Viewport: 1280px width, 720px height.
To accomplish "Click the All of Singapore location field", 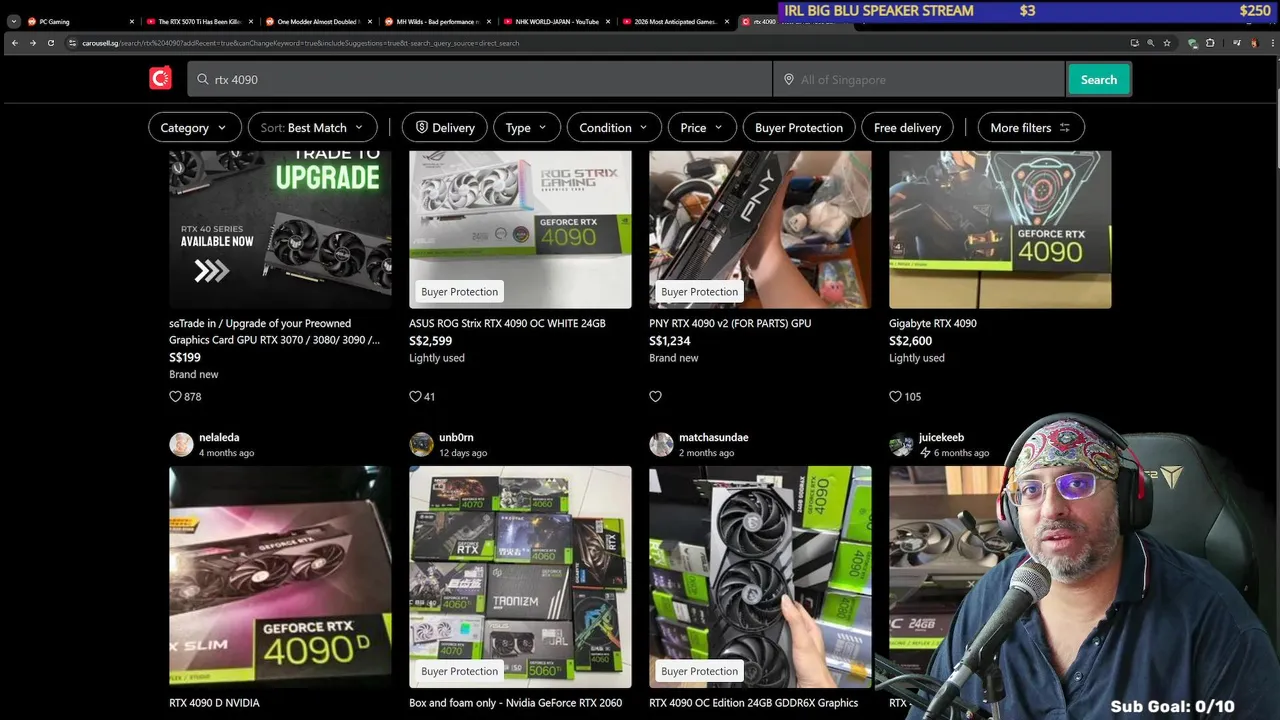I will click(x=918, y=79).
